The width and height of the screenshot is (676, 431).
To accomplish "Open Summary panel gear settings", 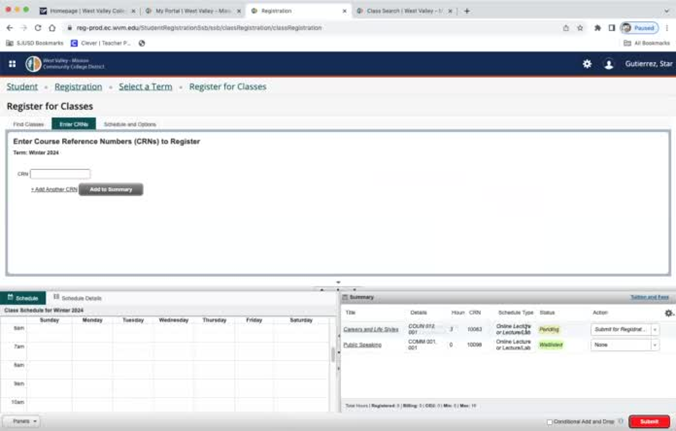I will click(668, 313).
